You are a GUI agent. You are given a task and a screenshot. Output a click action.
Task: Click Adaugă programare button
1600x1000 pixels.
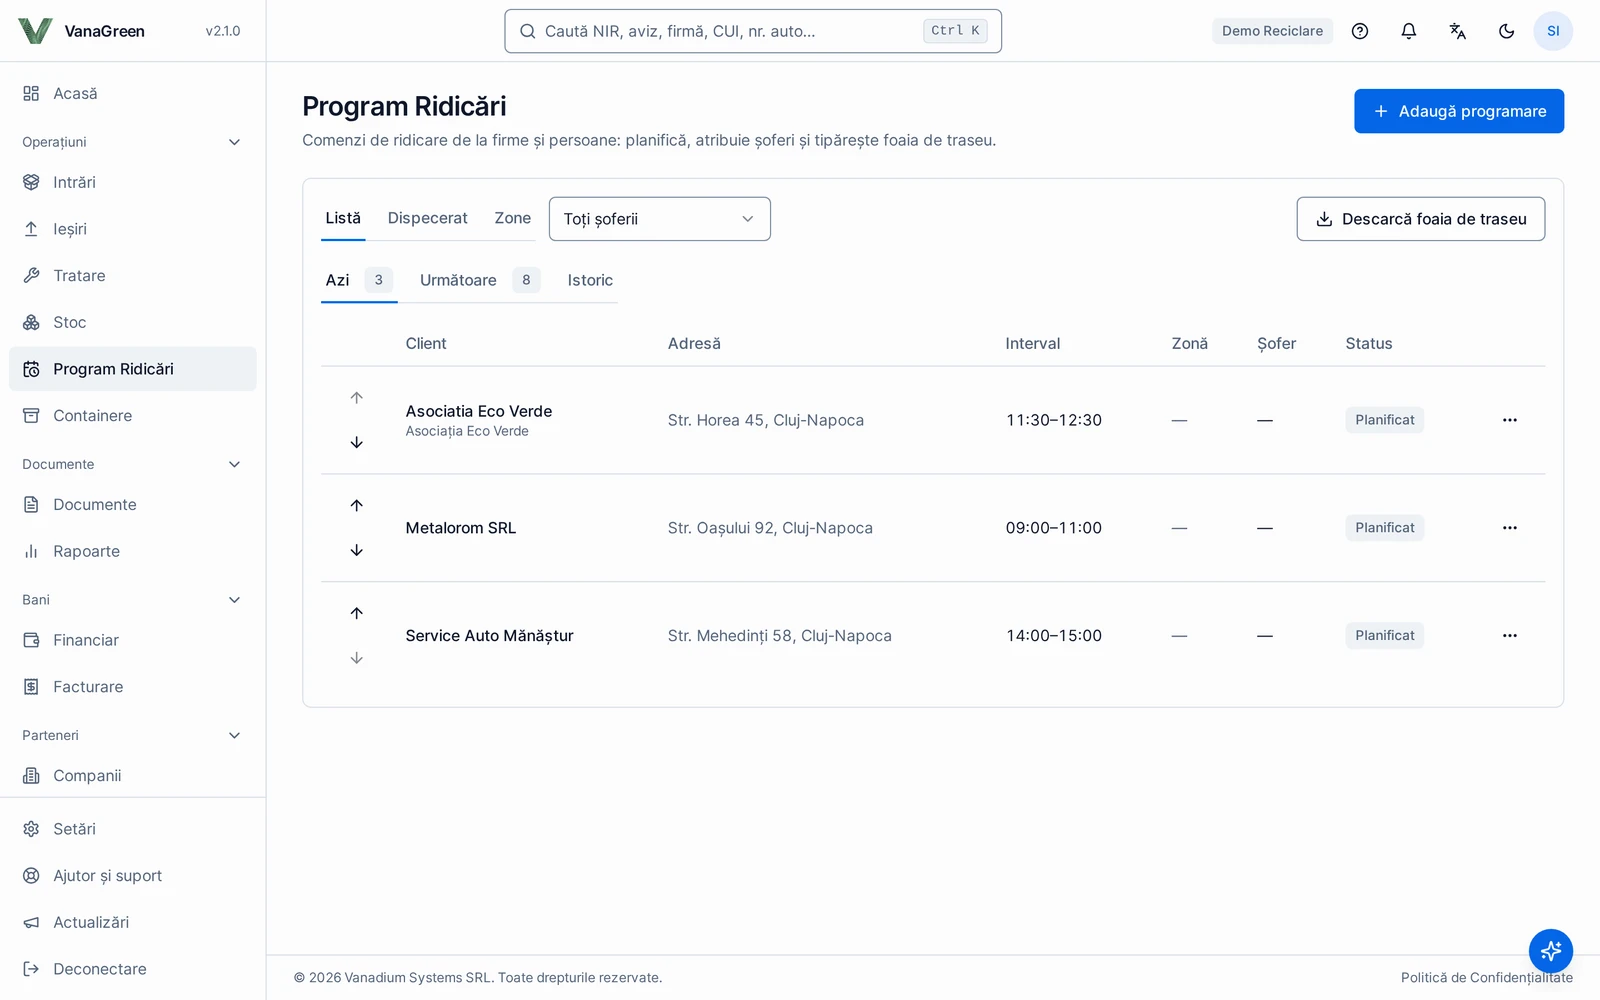click(x=1459, y=111)
